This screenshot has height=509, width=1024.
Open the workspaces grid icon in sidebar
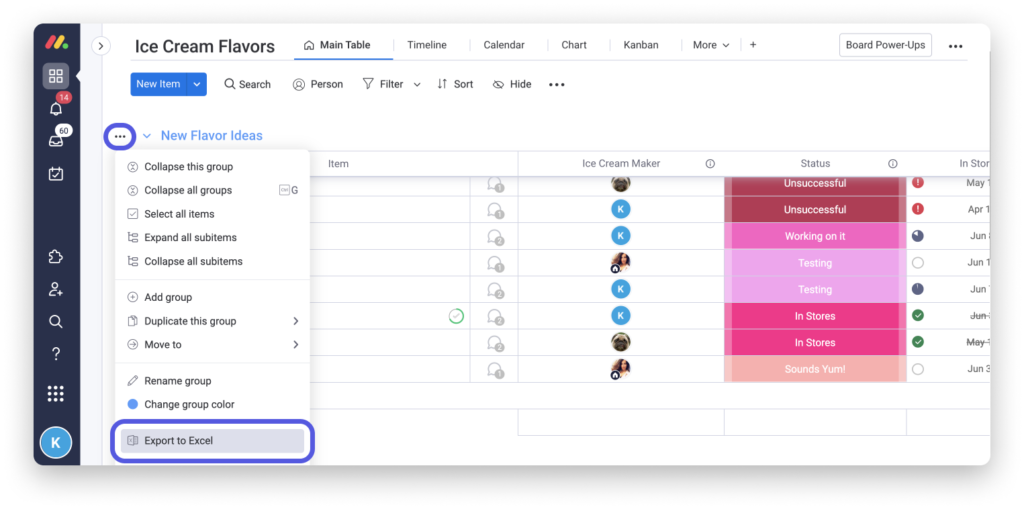click(56, 76)
